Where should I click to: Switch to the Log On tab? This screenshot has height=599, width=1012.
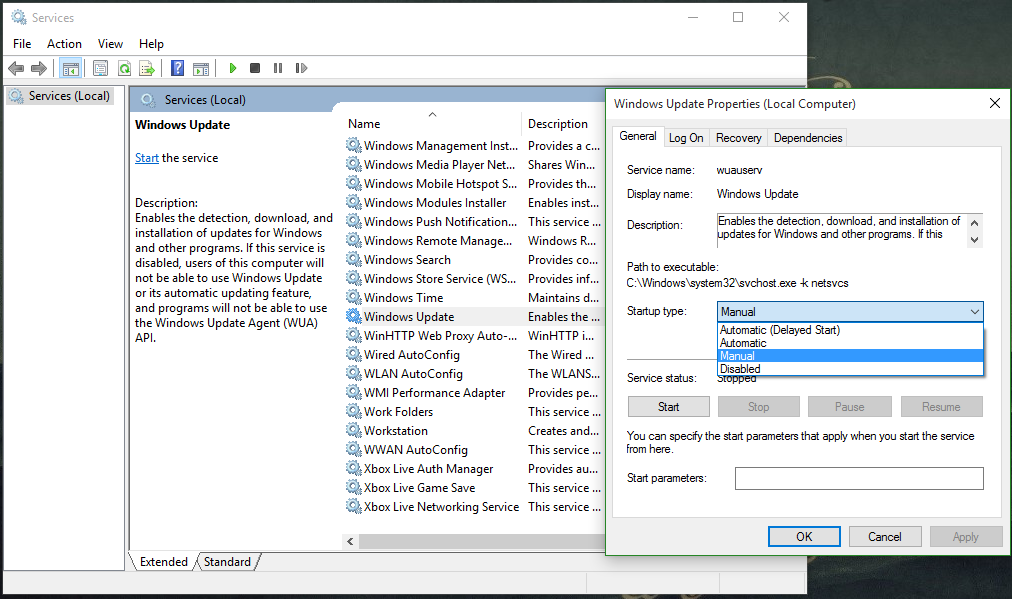[686, 137]
